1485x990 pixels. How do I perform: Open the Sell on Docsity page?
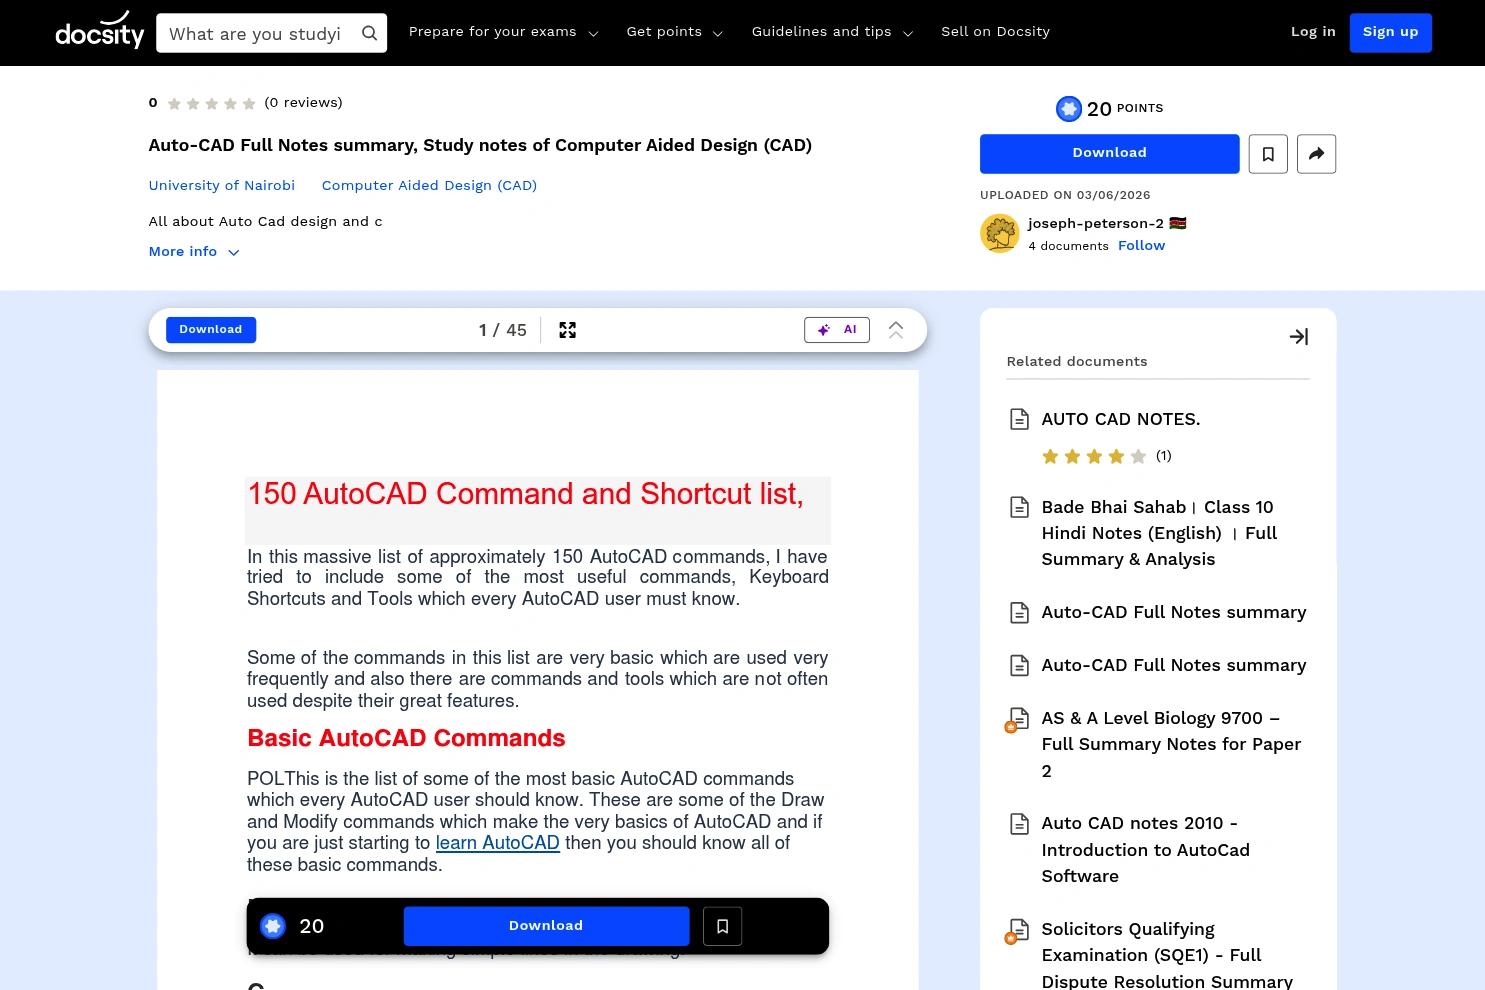[995, 32]
